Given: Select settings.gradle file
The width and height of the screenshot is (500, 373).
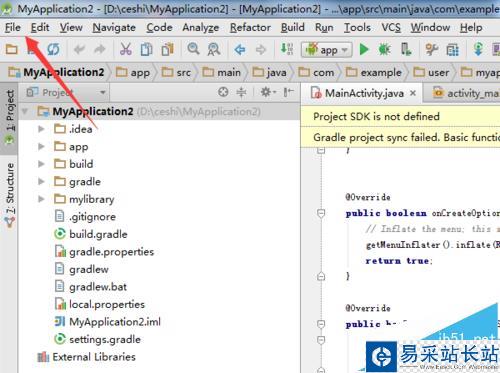Looking at the screenshot, I should tap(97, 339).
